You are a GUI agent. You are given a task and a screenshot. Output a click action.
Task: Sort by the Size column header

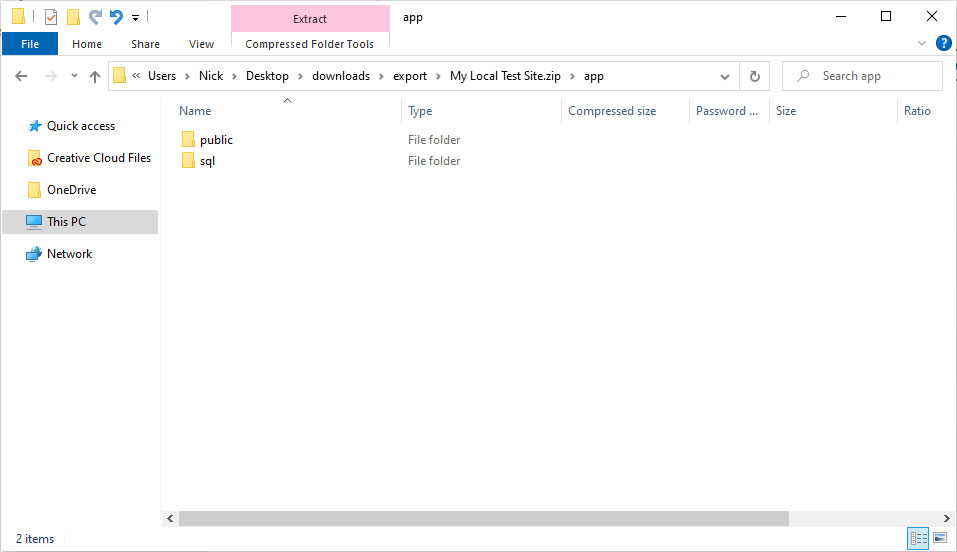pyautogui.click(x=786, y=111)
